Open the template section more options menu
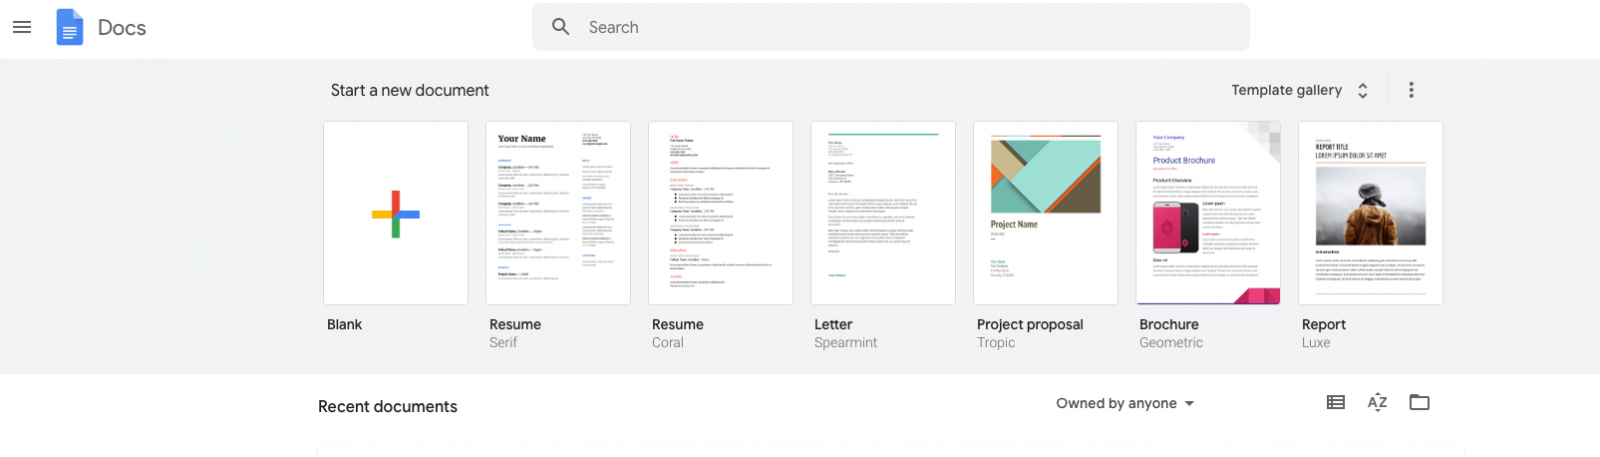This screenshot has width=1600, height=457. coord(1411,90)
